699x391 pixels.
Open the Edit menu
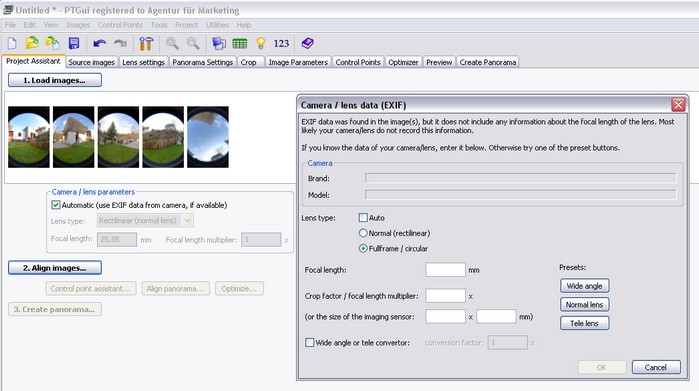point(29,25)
